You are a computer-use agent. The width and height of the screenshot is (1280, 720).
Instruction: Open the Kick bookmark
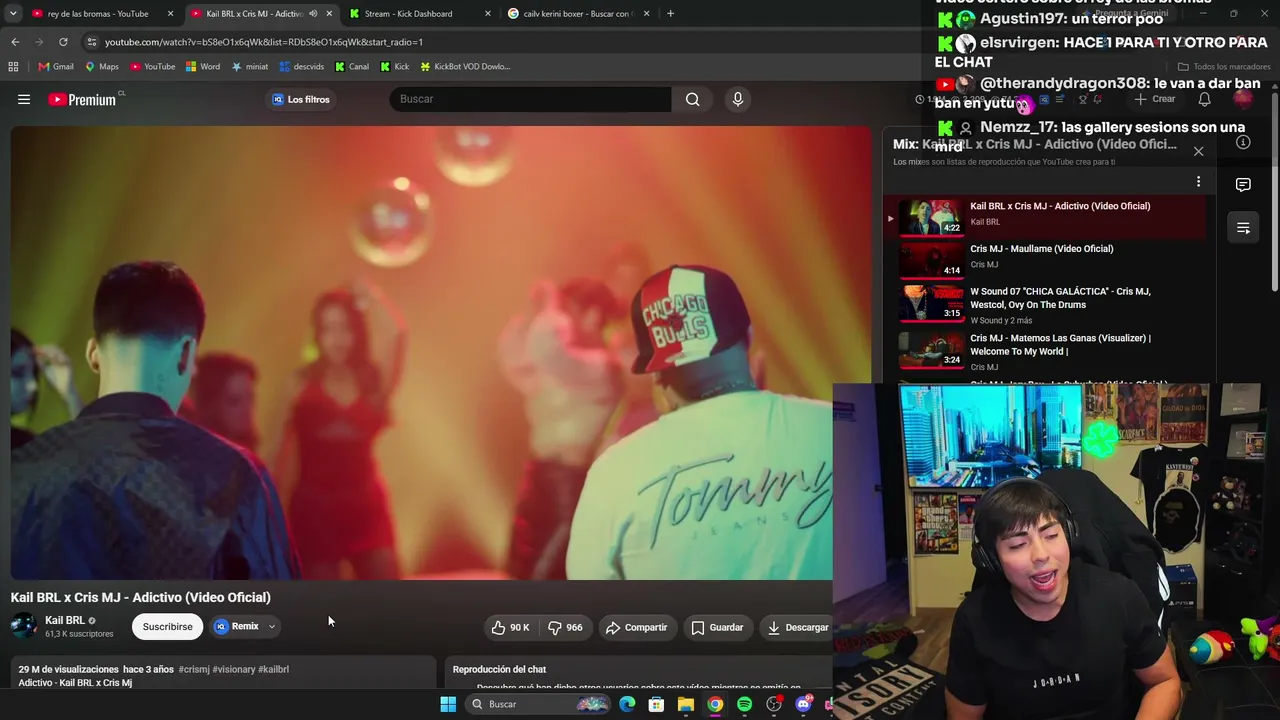click(395, 67)
